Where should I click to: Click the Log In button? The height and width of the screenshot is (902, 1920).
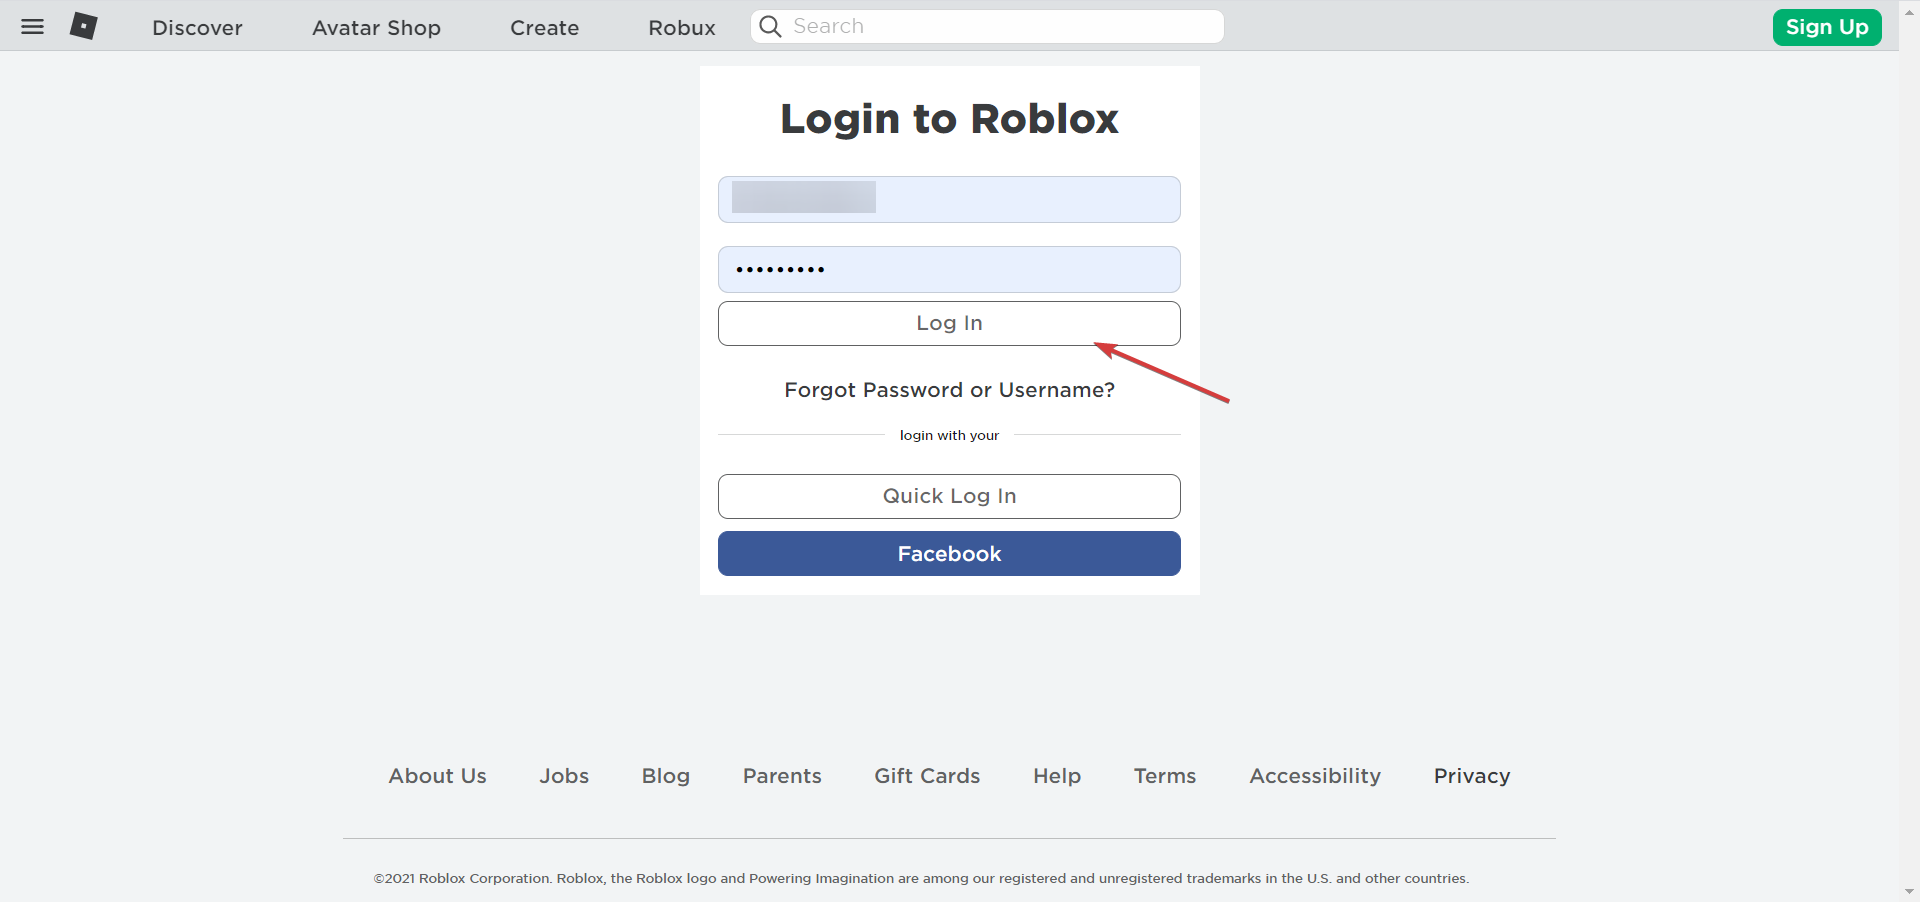949,323
